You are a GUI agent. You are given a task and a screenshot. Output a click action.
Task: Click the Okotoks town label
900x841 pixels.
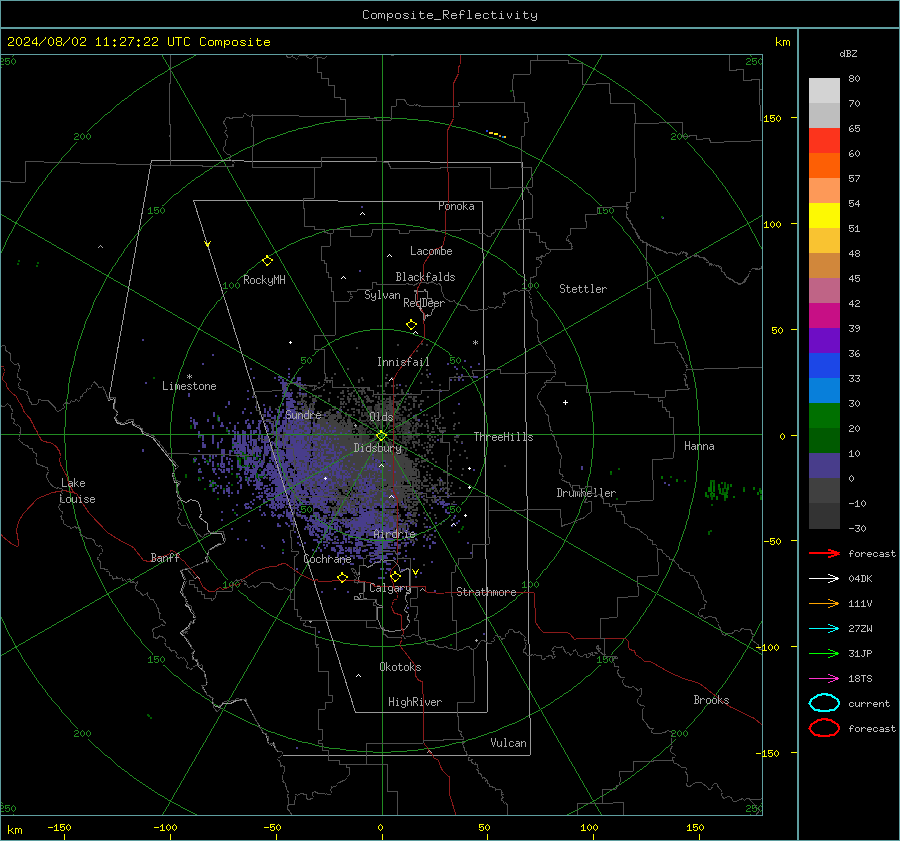pos(400,667)
